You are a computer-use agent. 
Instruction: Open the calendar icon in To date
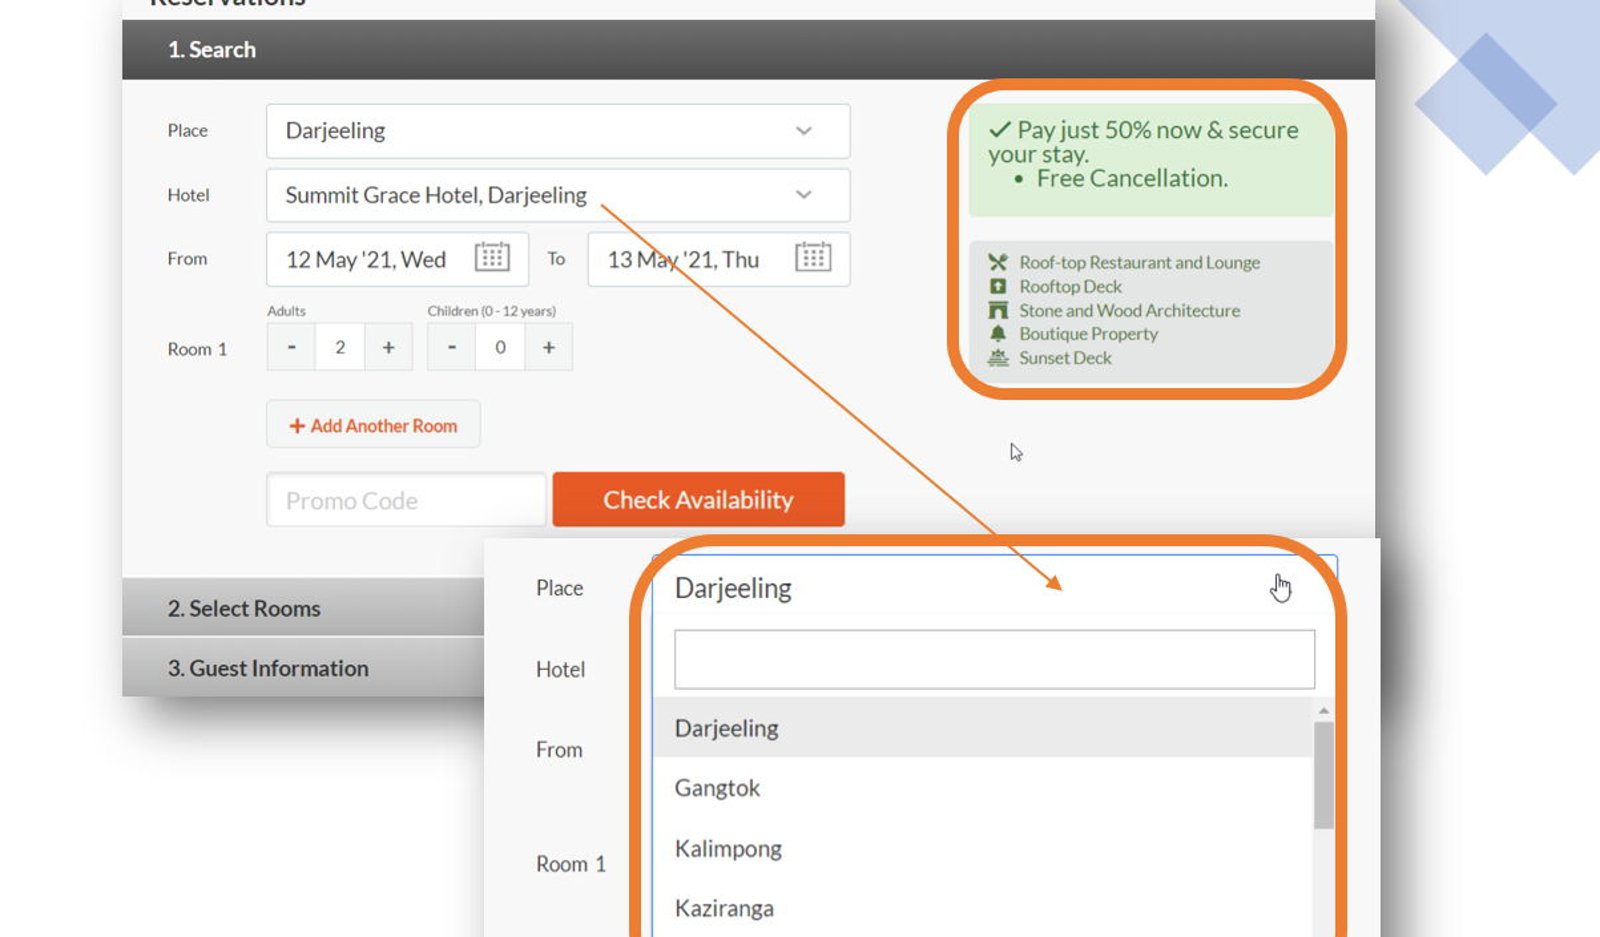click(813, 257)
